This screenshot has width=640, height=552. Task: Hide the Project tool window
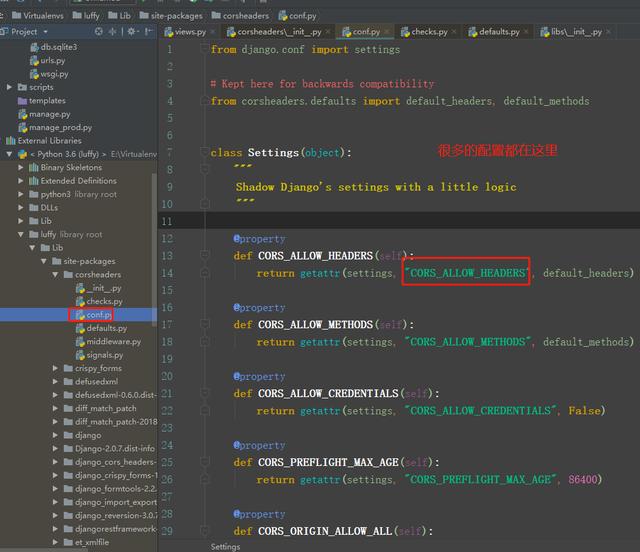point(149,31)
